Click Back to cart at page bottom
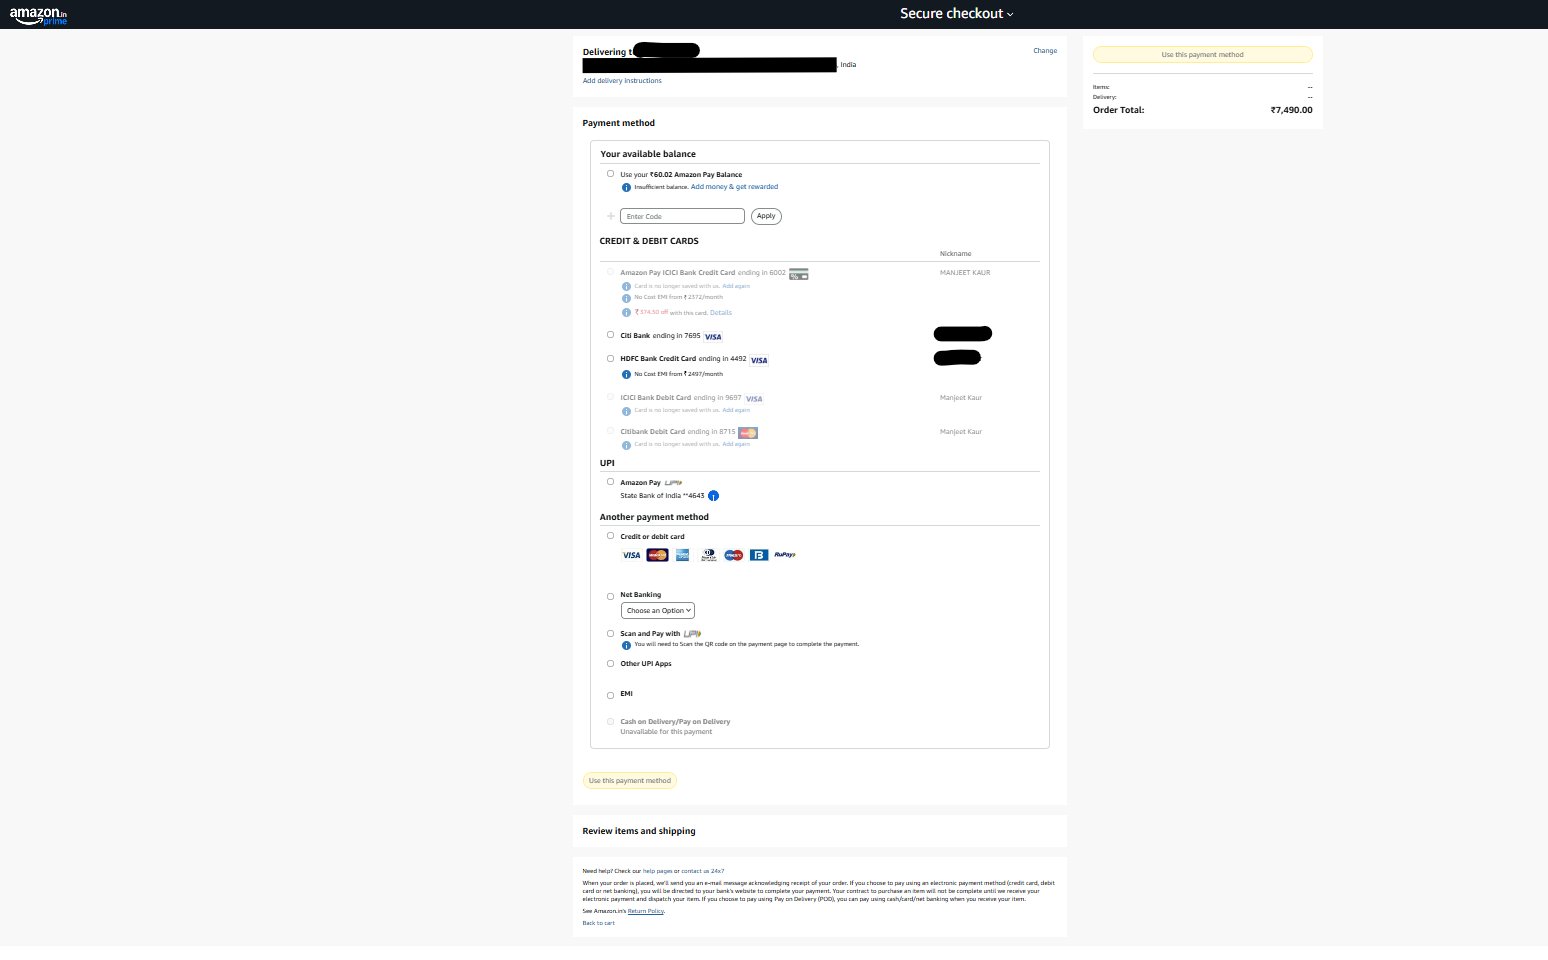1548x960 pixels. [x=598, y=922]
